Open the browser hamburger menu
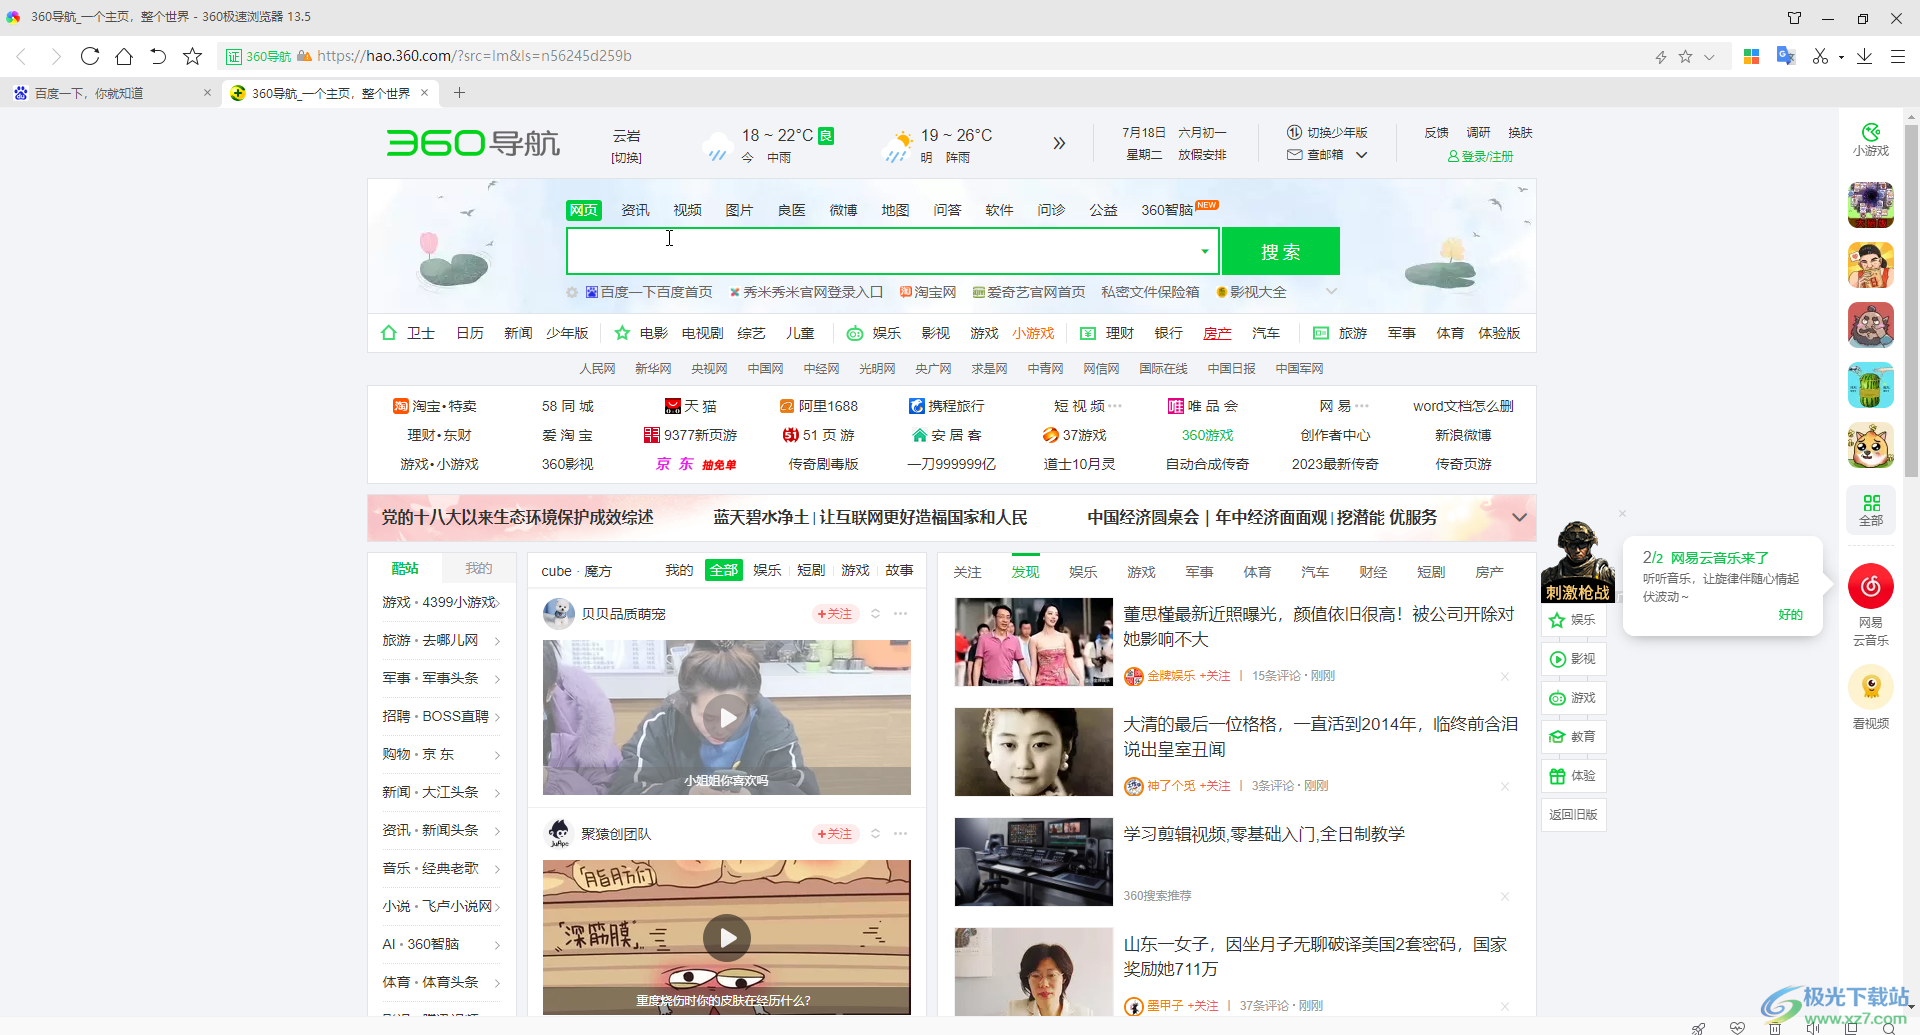The width and height of the screenshot is (1920, 1035). click(x=1897, y=56)
